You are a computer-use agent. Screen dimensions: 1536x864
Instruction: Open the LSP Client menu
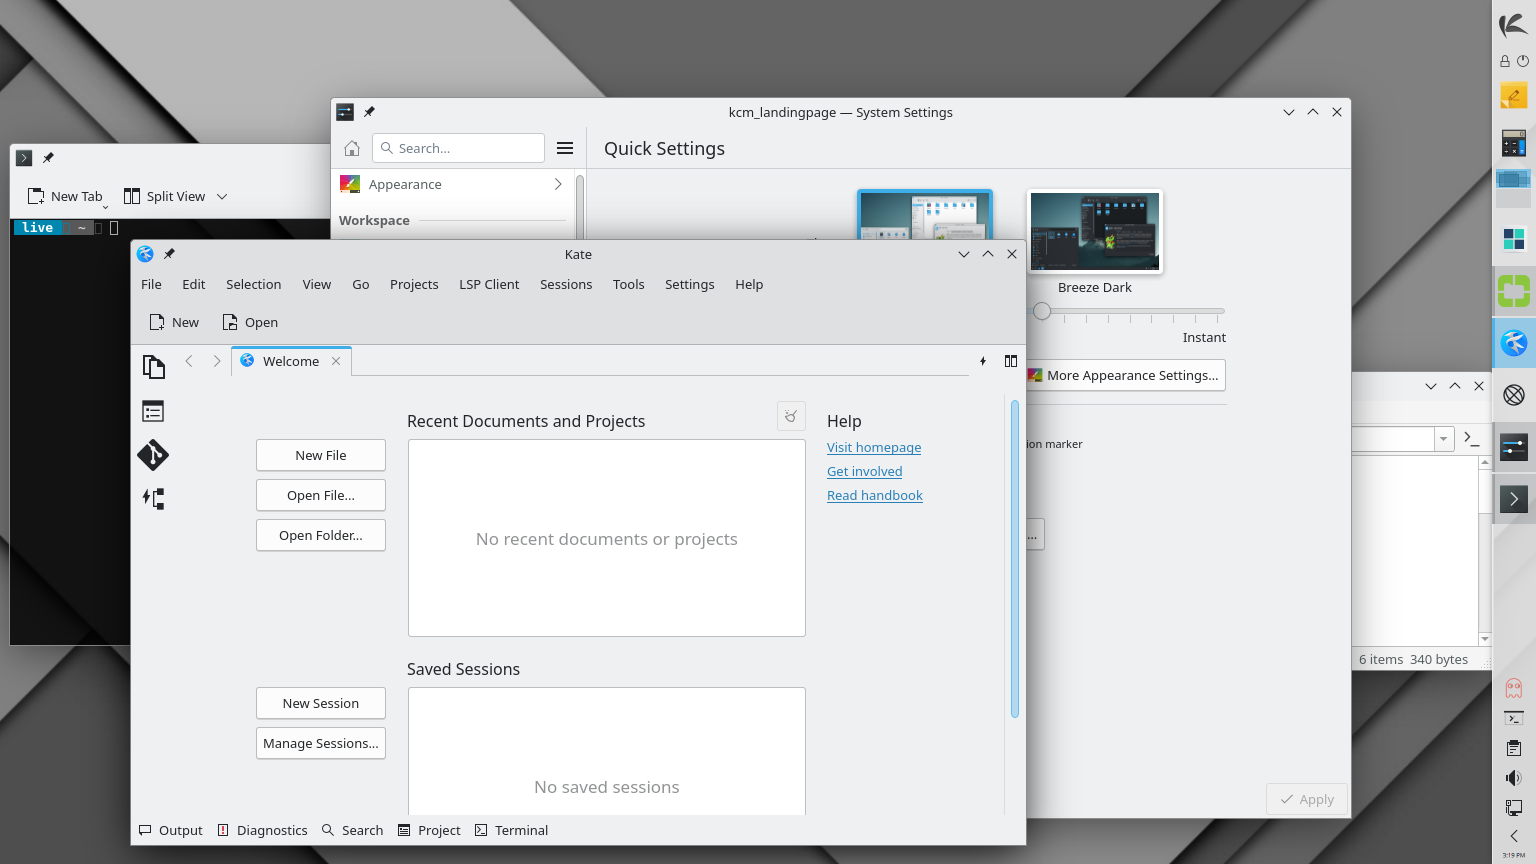tap(489, 284)
